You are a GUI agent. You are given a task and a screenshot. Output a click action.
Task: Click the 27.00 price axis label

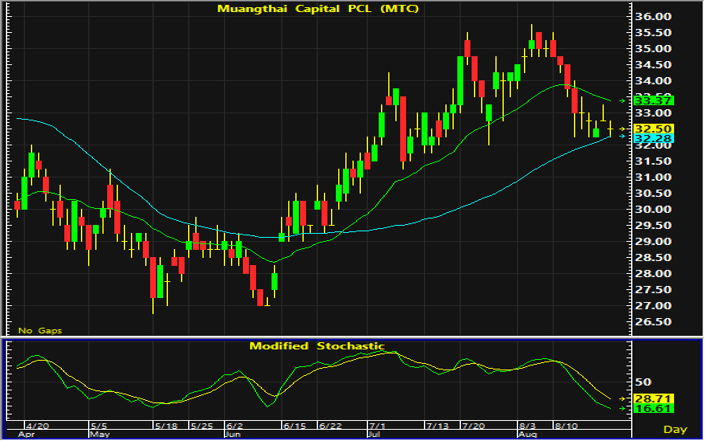(653, 306)
